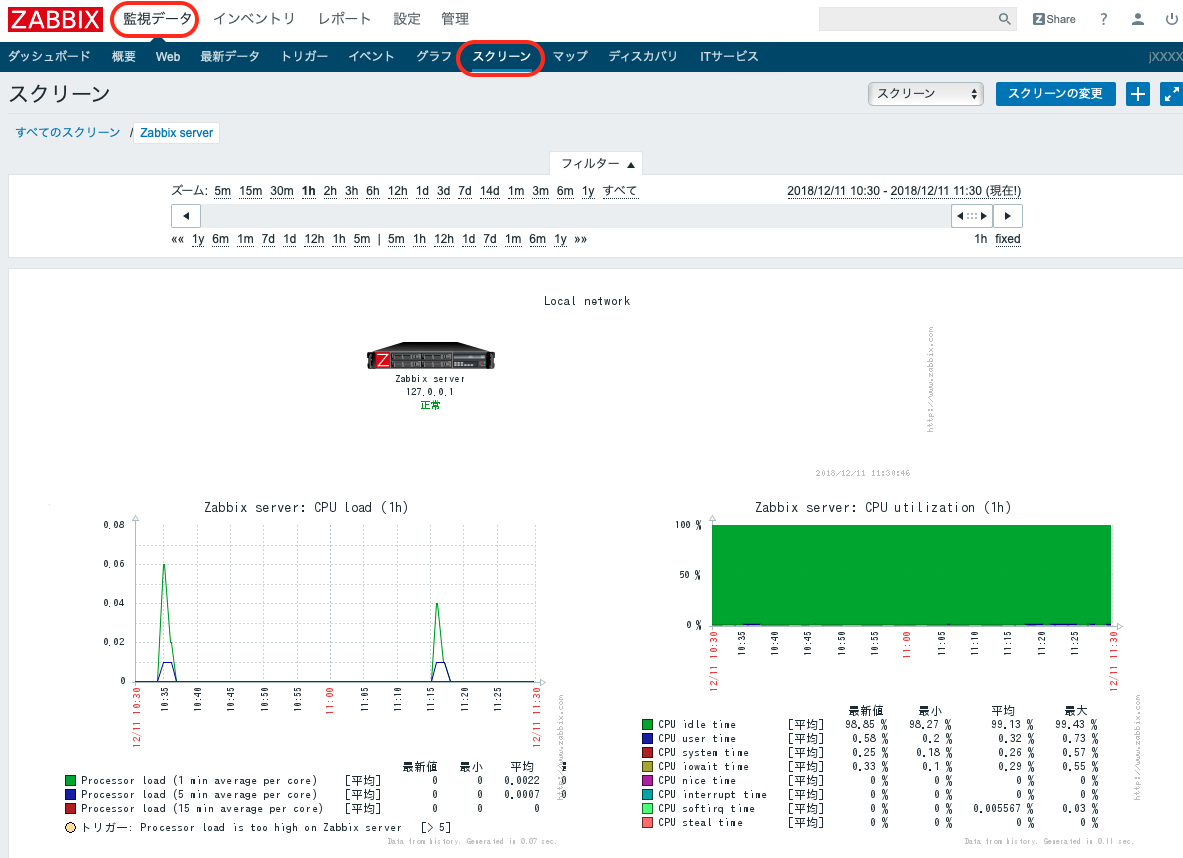Click the ZABBIX logo
The height and width of the screenshot is (858, 1183).
point(53,19)
